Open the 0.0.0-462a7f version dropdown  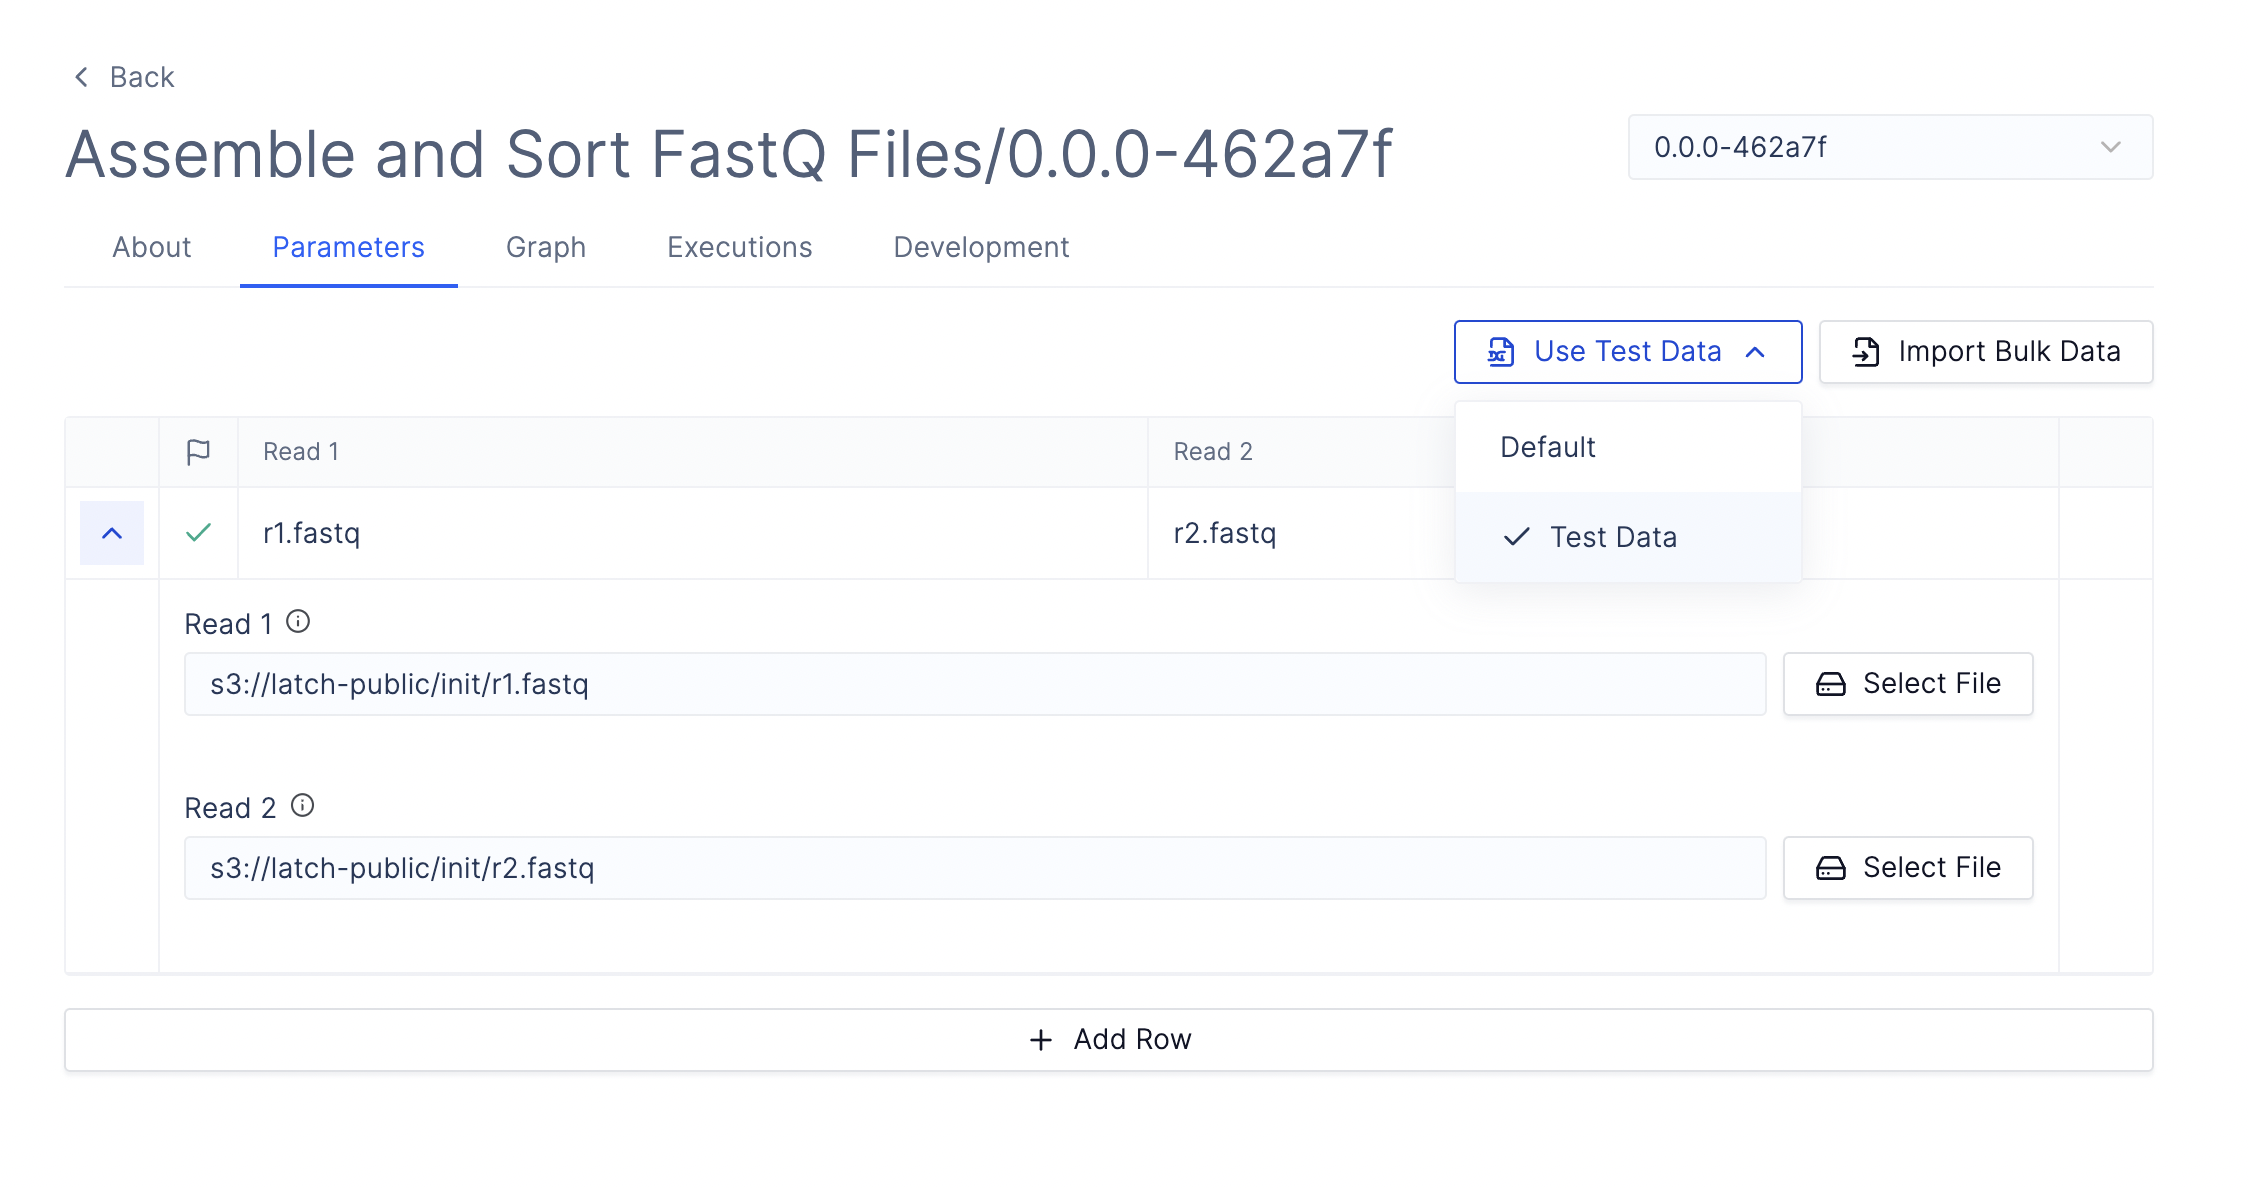(x=1890, y=147)
